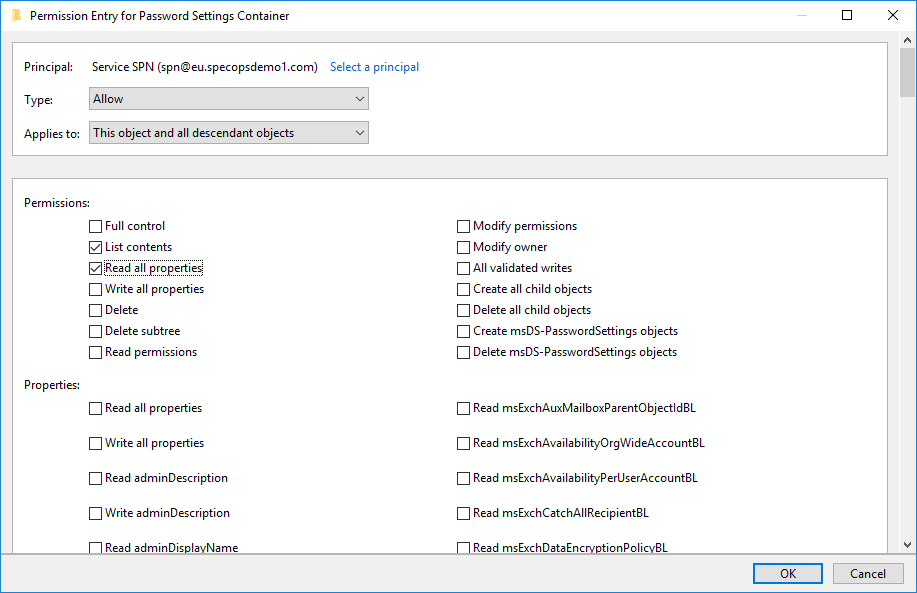Dismiss the dialog with Cancel
The width and height of the screenshot is (917, 593).
(x=868, y=574)
